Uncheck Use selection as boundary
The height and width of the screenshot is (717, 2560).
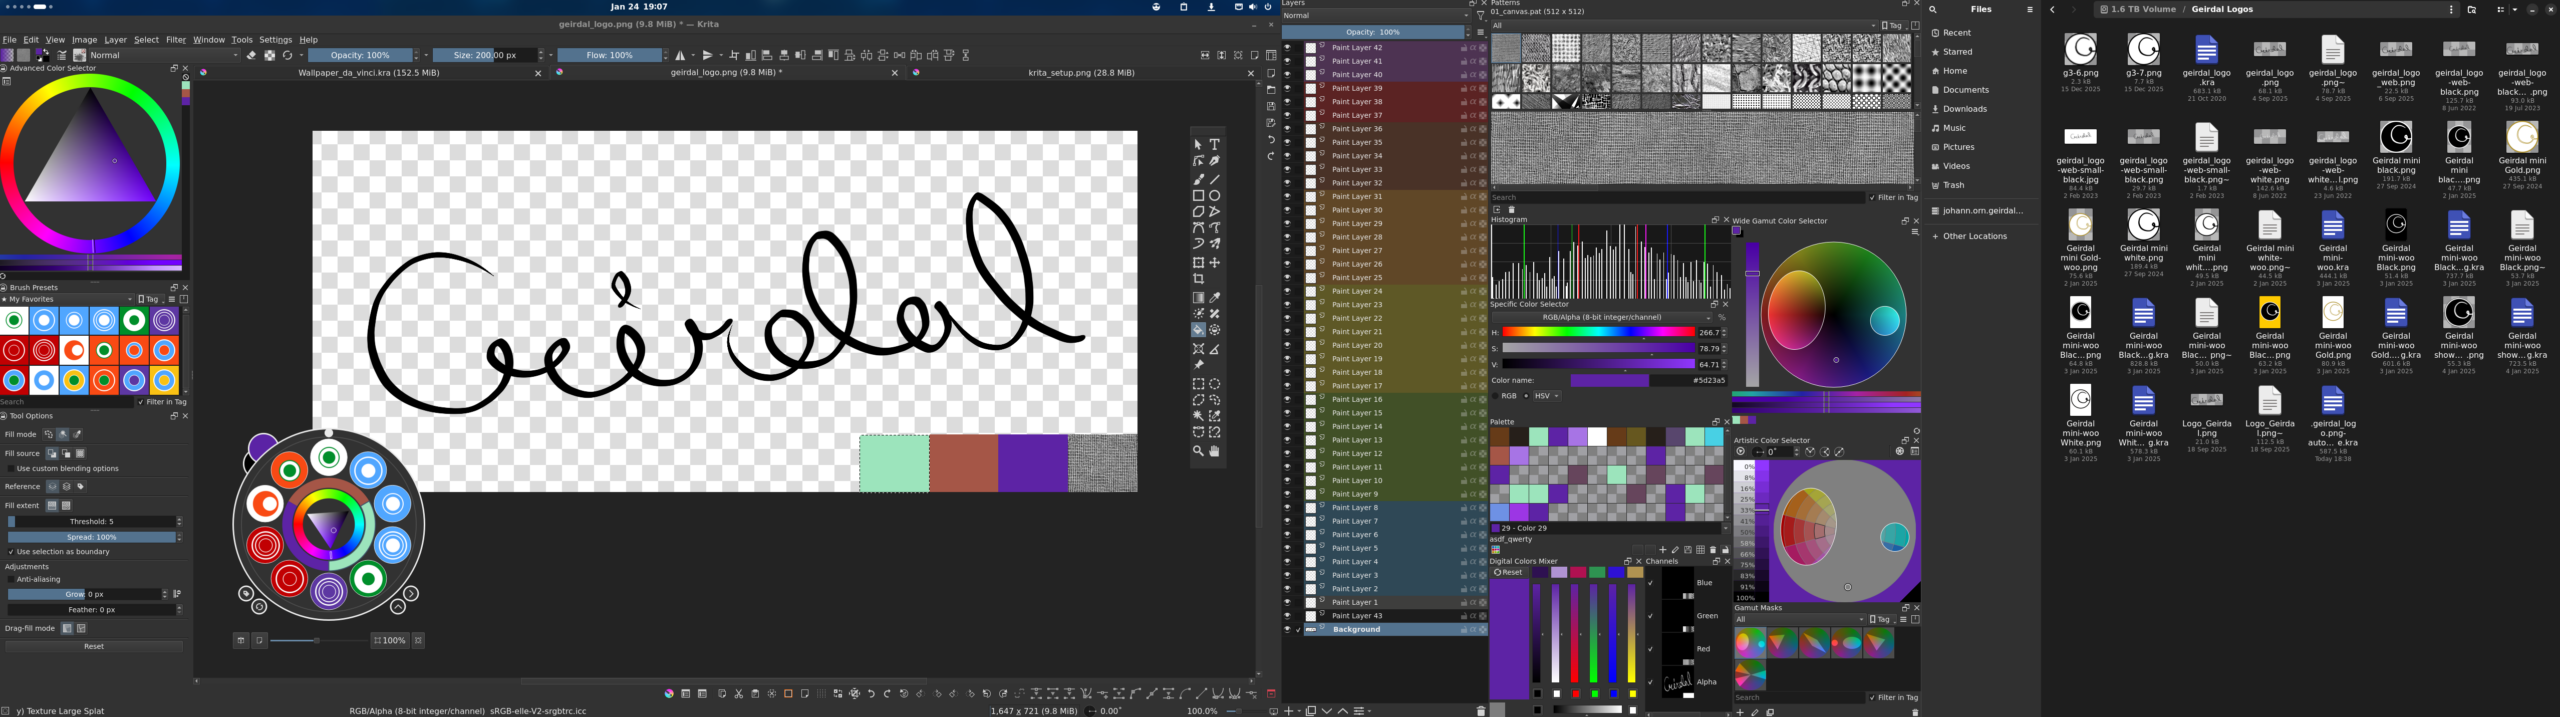click(11, 552)
